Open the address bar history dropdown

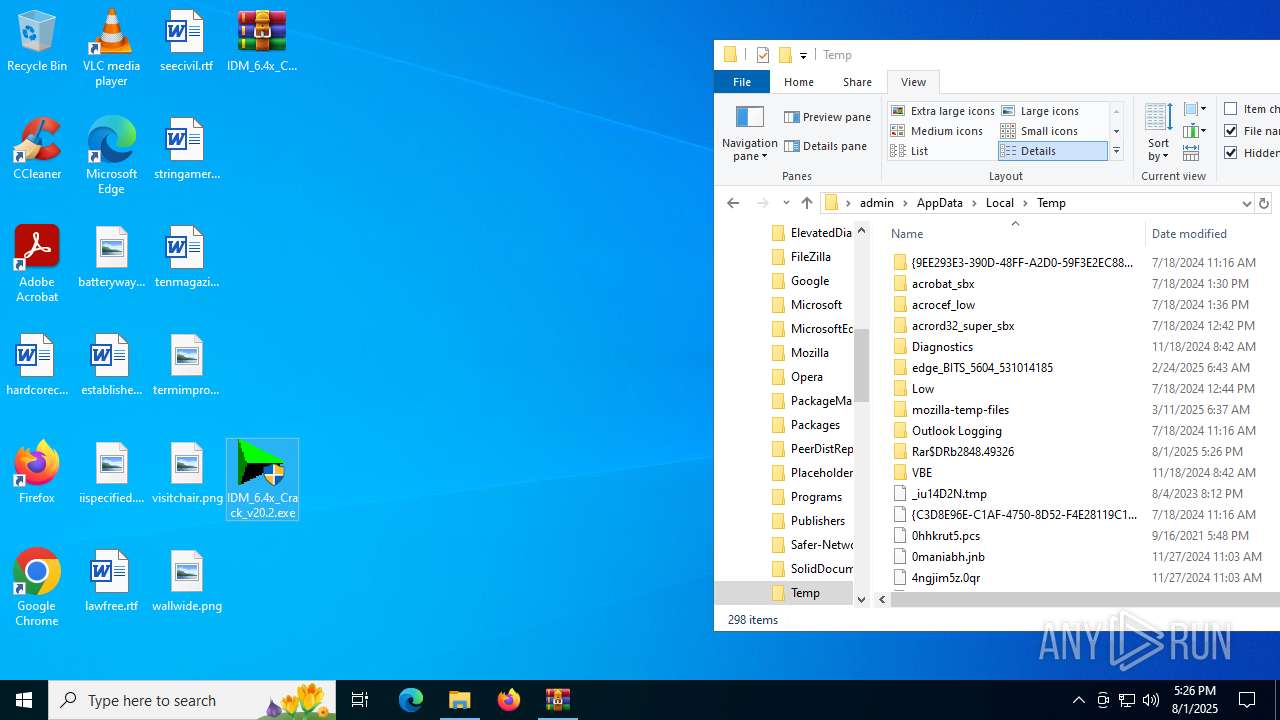tap(1247, 203)
